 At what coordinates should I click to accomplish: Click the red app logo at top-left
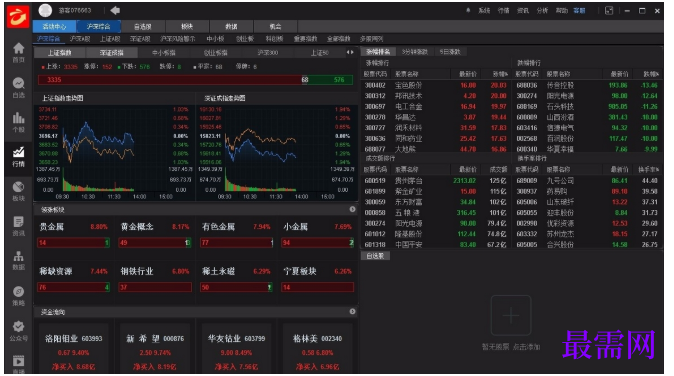18,17
